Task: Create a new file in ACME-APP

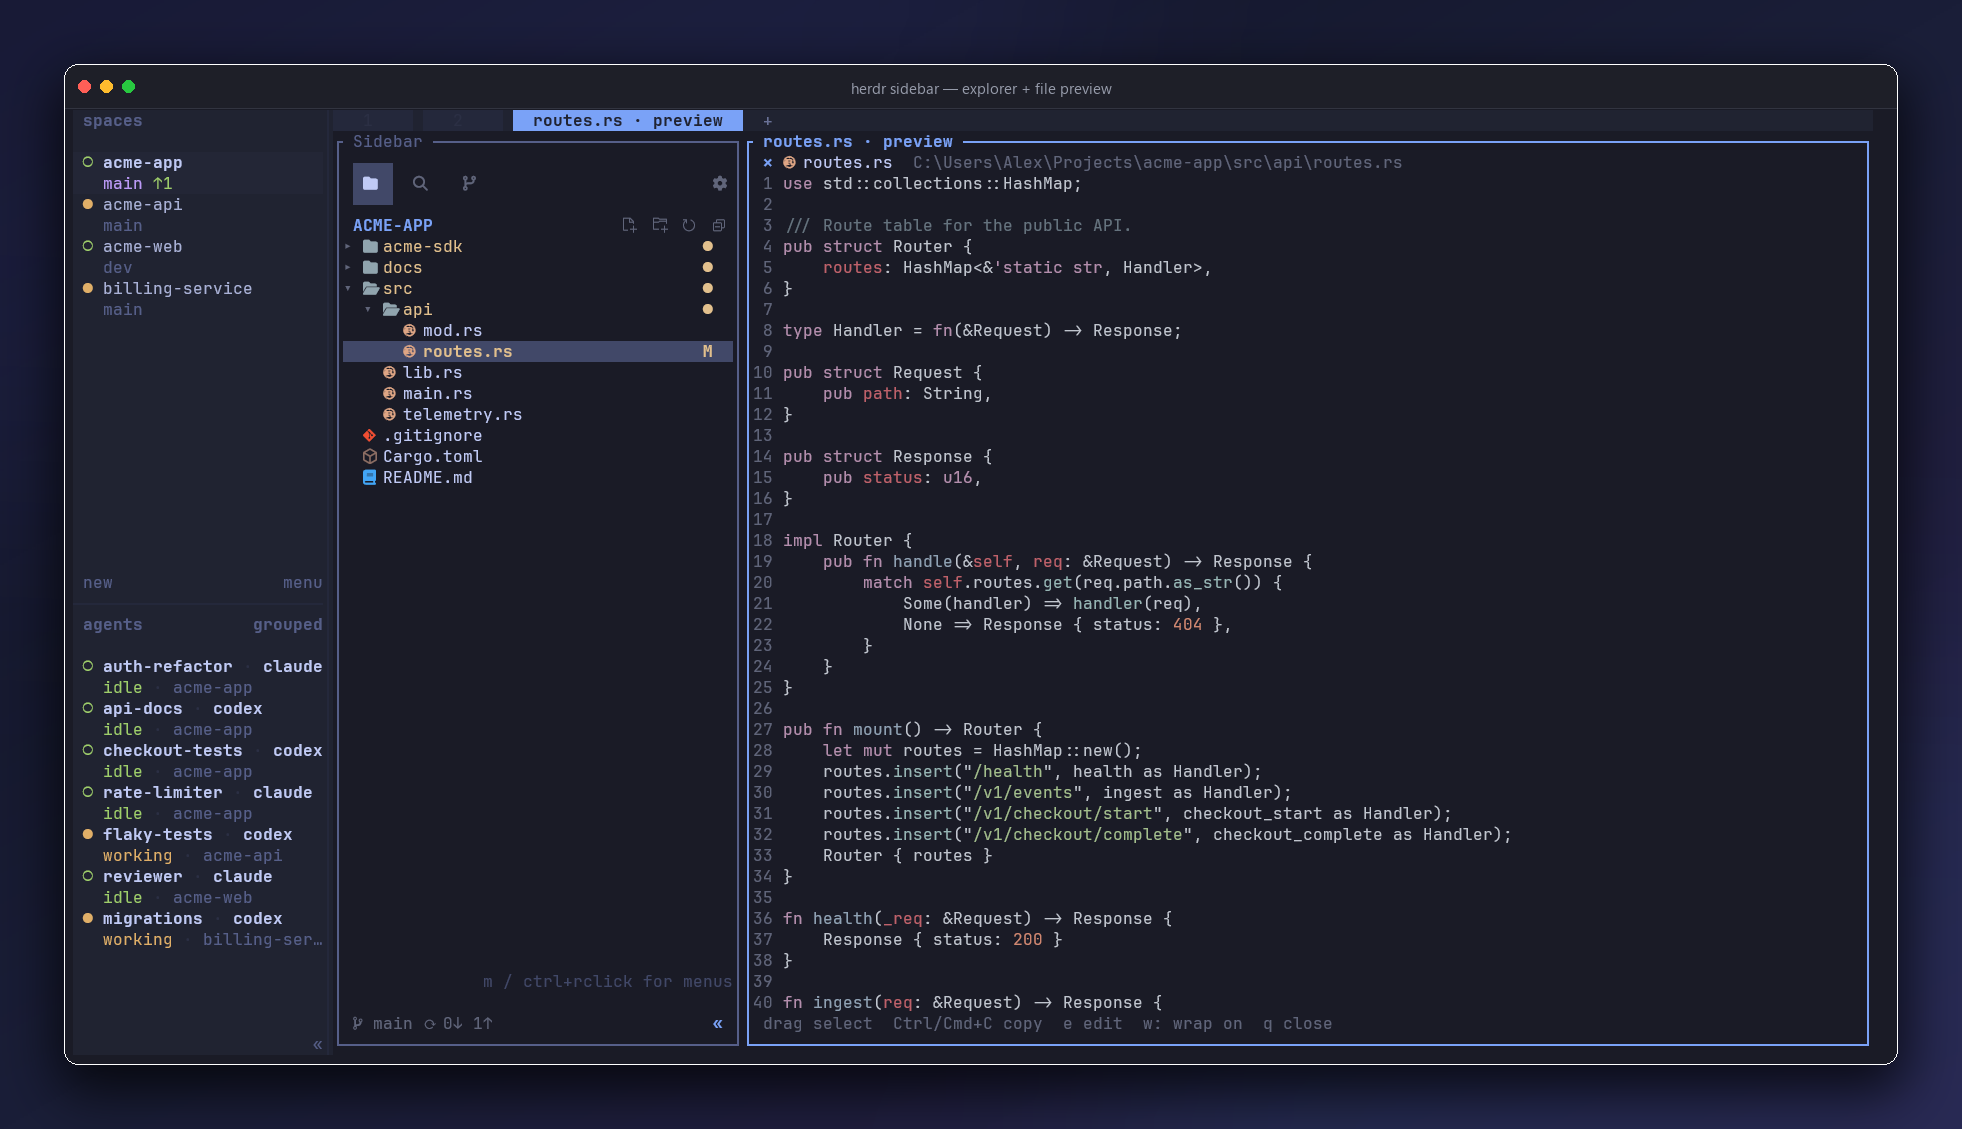Action: [x=629, y=226]
